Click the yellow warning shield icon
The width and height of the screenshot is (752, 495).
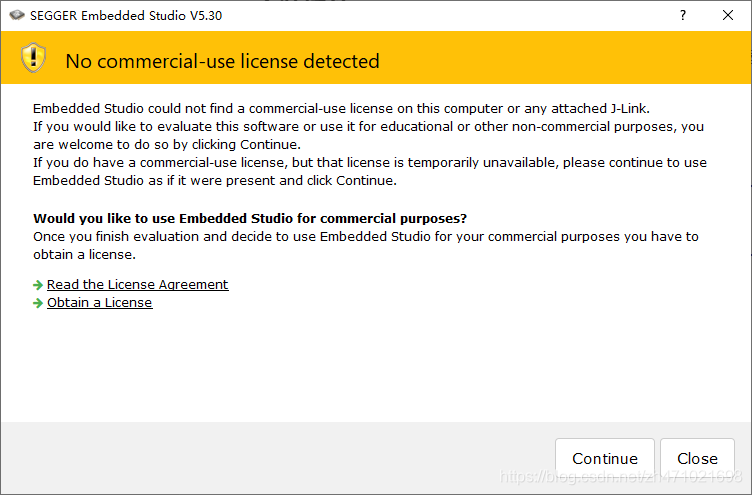pos(33,58)
